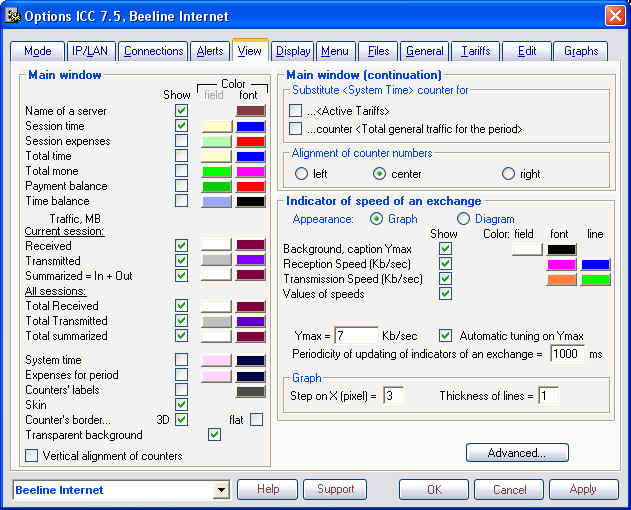Screen dimensions: 631x510
Task: Toggle Transparent background checkbox
Action: [214, 435]
